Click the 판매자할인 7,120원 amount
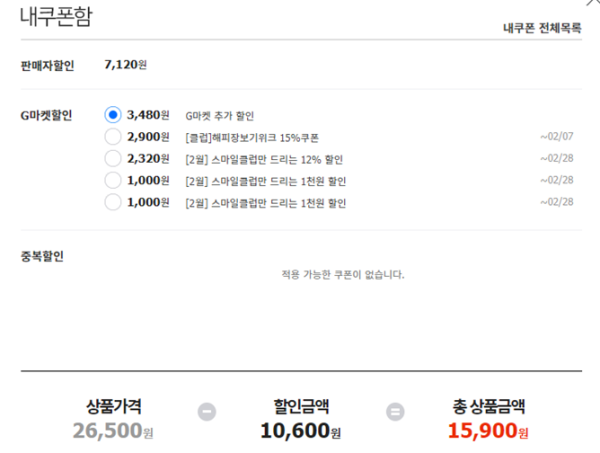The width and height of the screenshot is (600, 453). coord(126,65)
